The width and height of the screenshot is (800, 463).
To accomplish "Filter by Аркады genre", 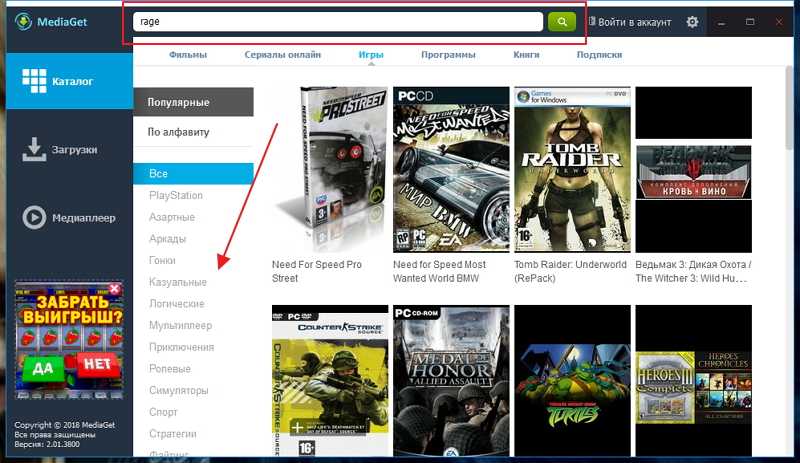I will [167, 238].
